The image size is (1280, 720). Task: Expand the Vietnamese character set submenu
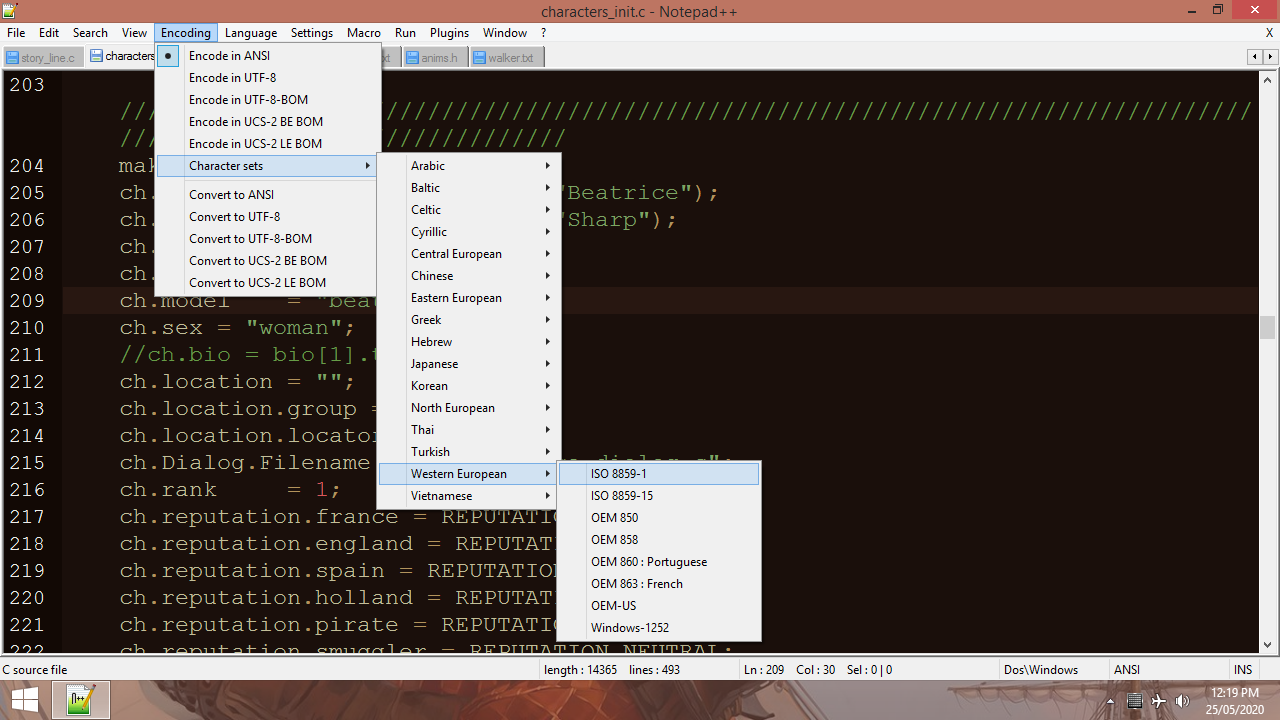tap(469, 496)
